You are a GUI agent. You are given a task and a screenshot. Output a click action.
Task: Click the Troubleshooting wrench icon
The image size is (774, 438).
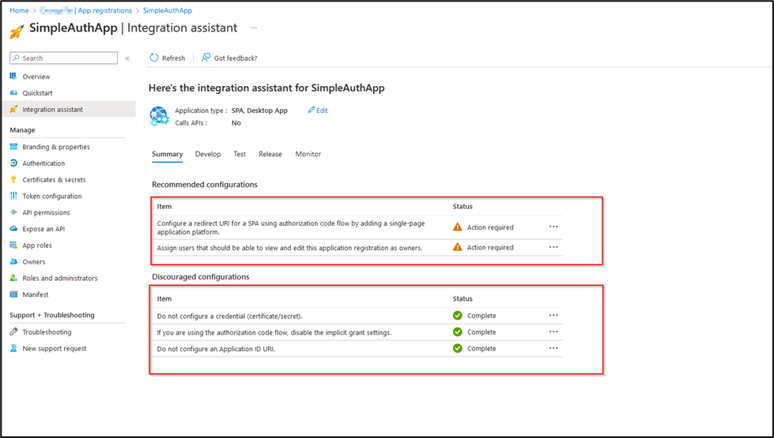(13, 332)
